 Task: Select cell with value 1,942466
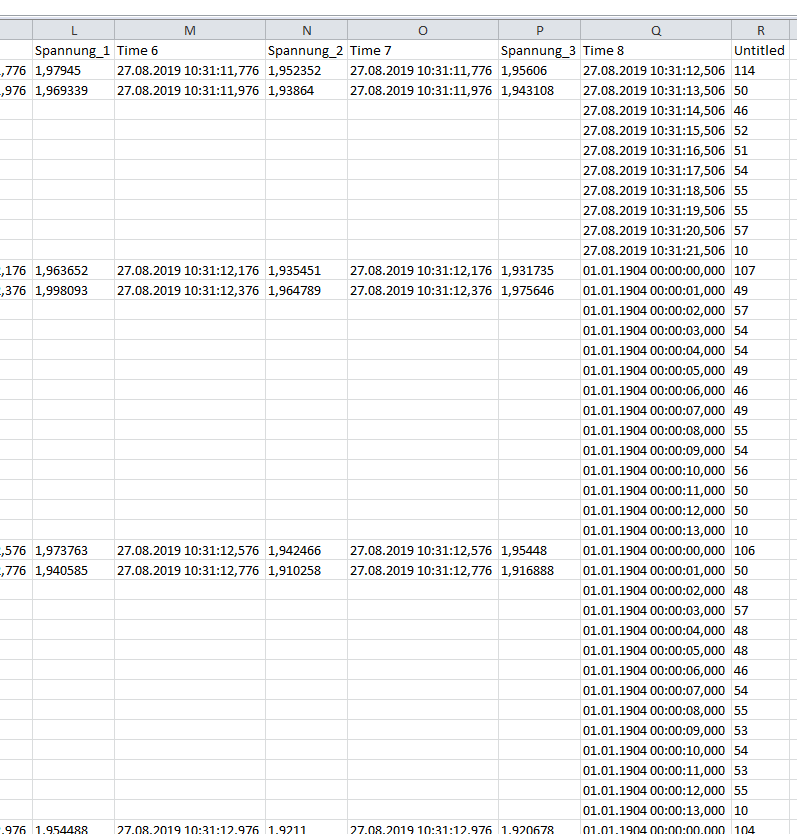coord(306,551)
